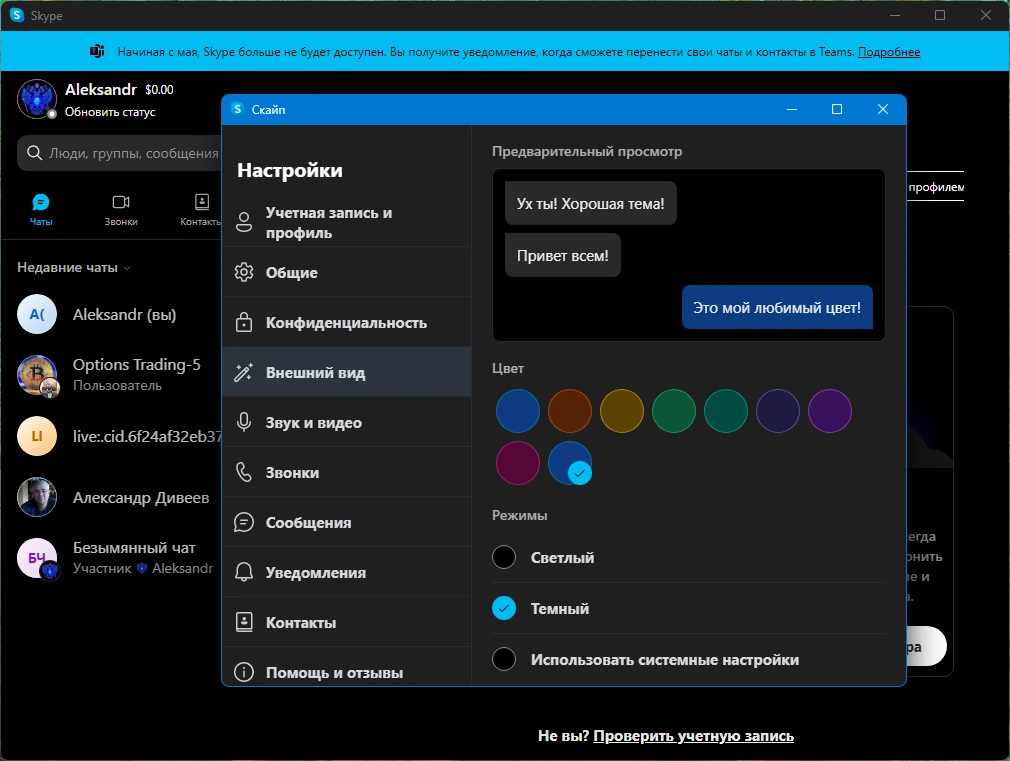Open Звук и видео settings section
This screenshot has height=761, width=1010.
(x=347, y=422)
